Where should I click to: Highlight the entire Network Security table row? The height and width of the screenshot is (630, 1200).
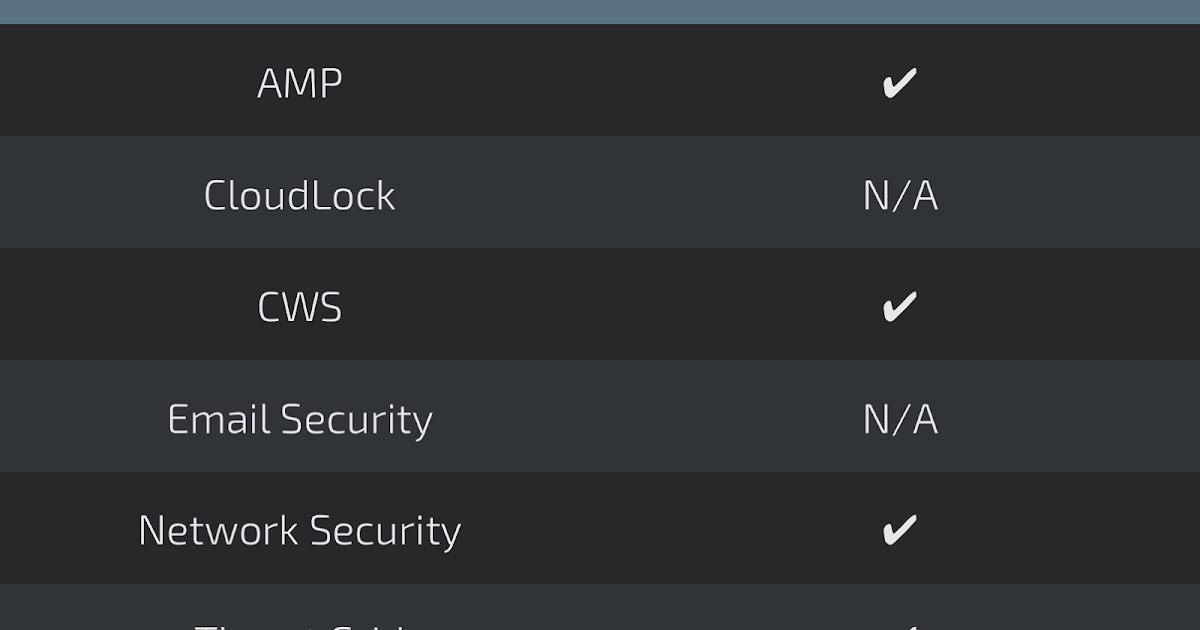click(x=600, y=528)
